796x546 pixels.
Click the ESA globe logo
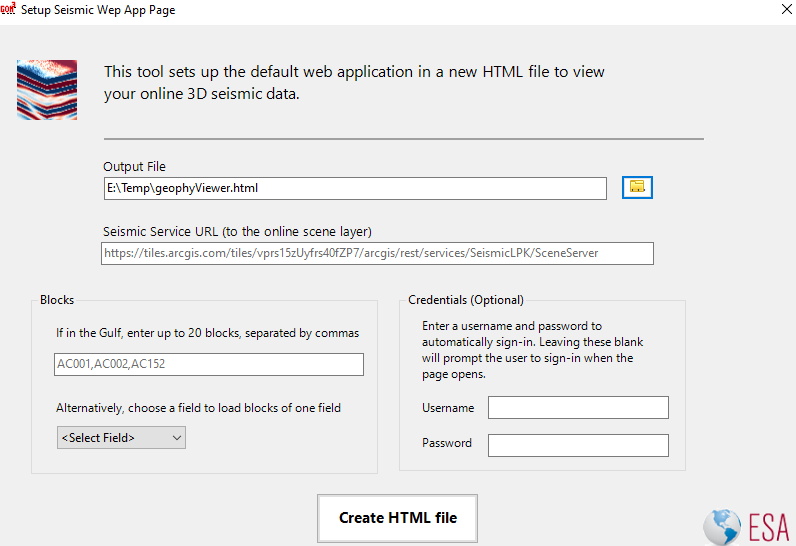[722, 527]
